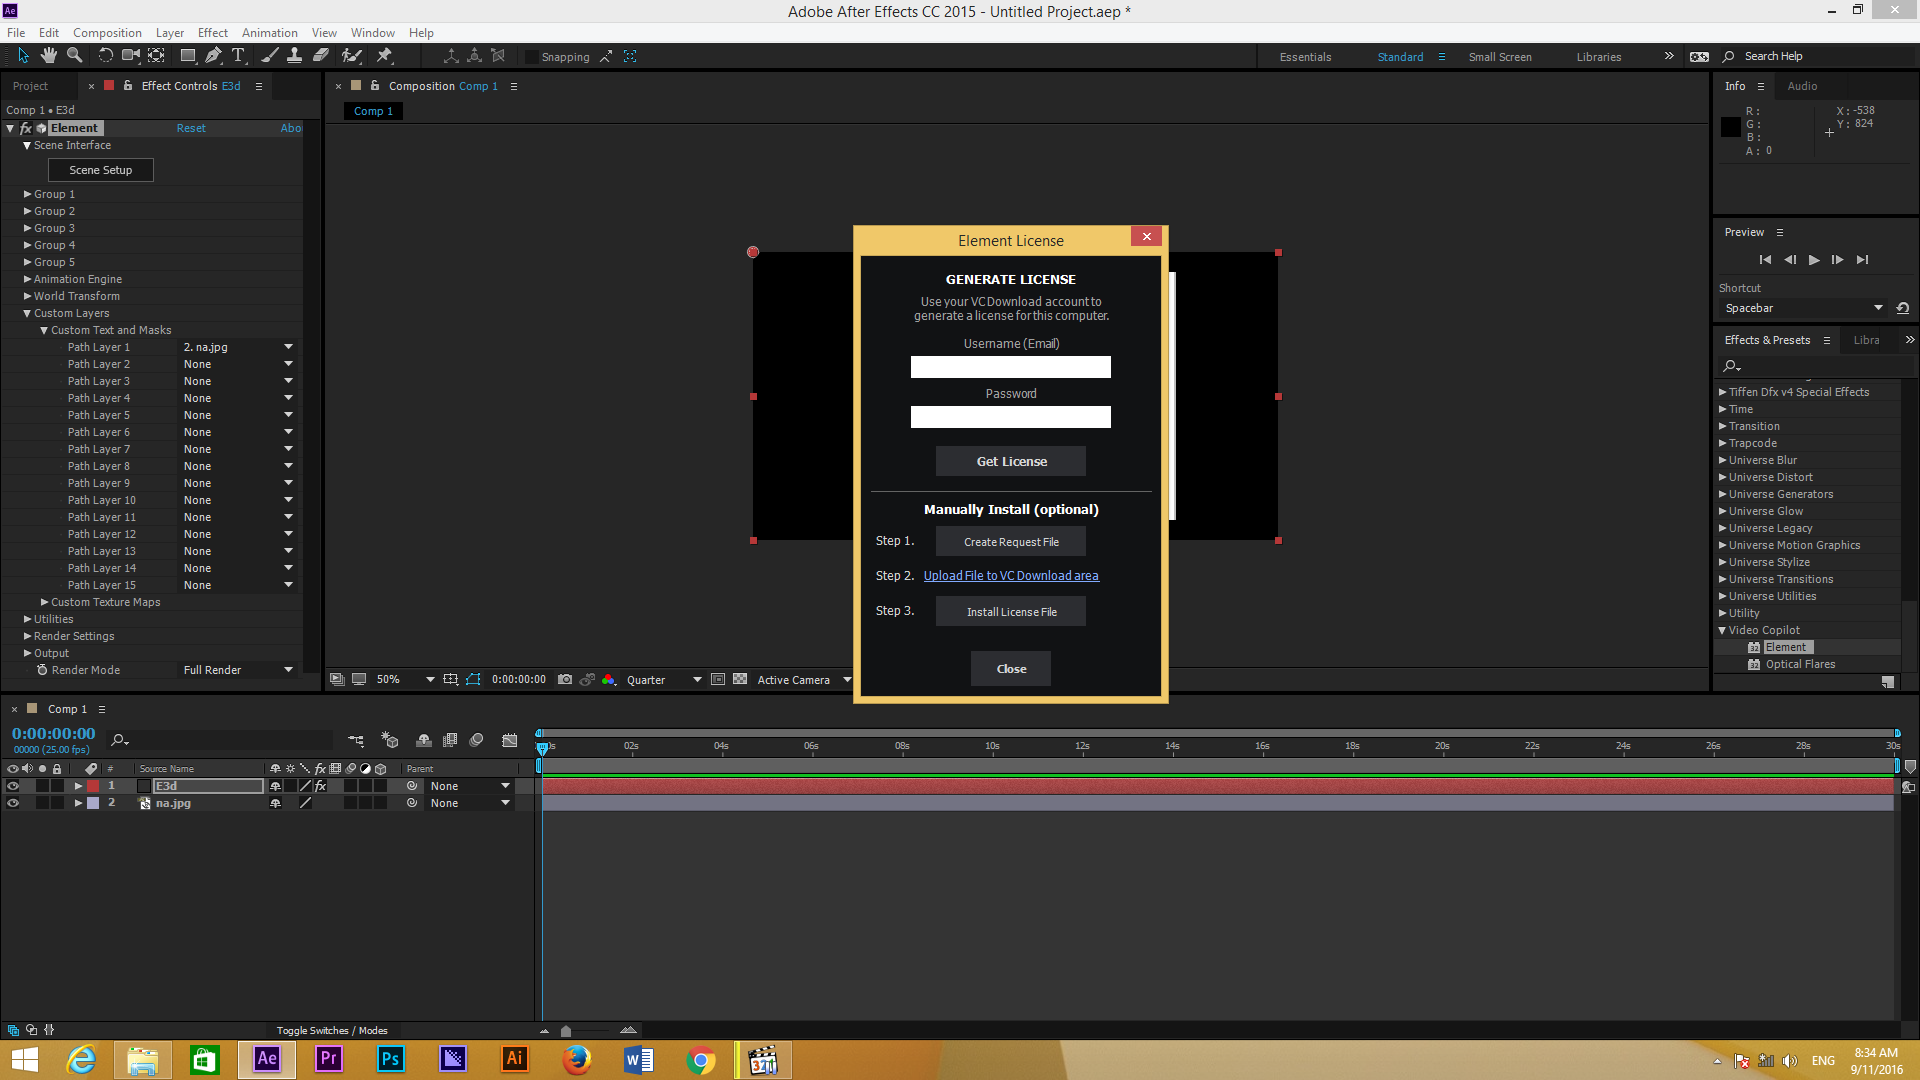Hide the E3d layer with eye toggle
Screen dimensions: 1920x1080
(13, 786)
